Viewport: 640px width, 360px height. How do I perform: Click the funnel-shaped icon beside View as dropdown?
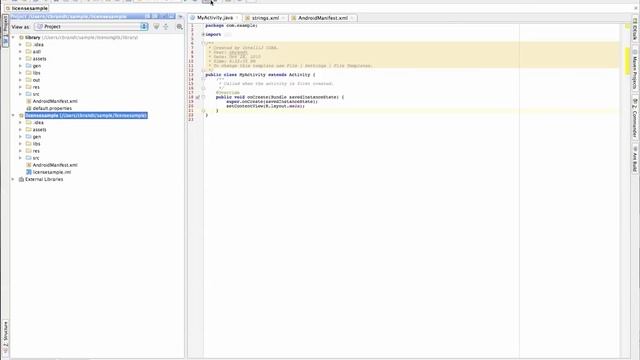click(156, 27)
